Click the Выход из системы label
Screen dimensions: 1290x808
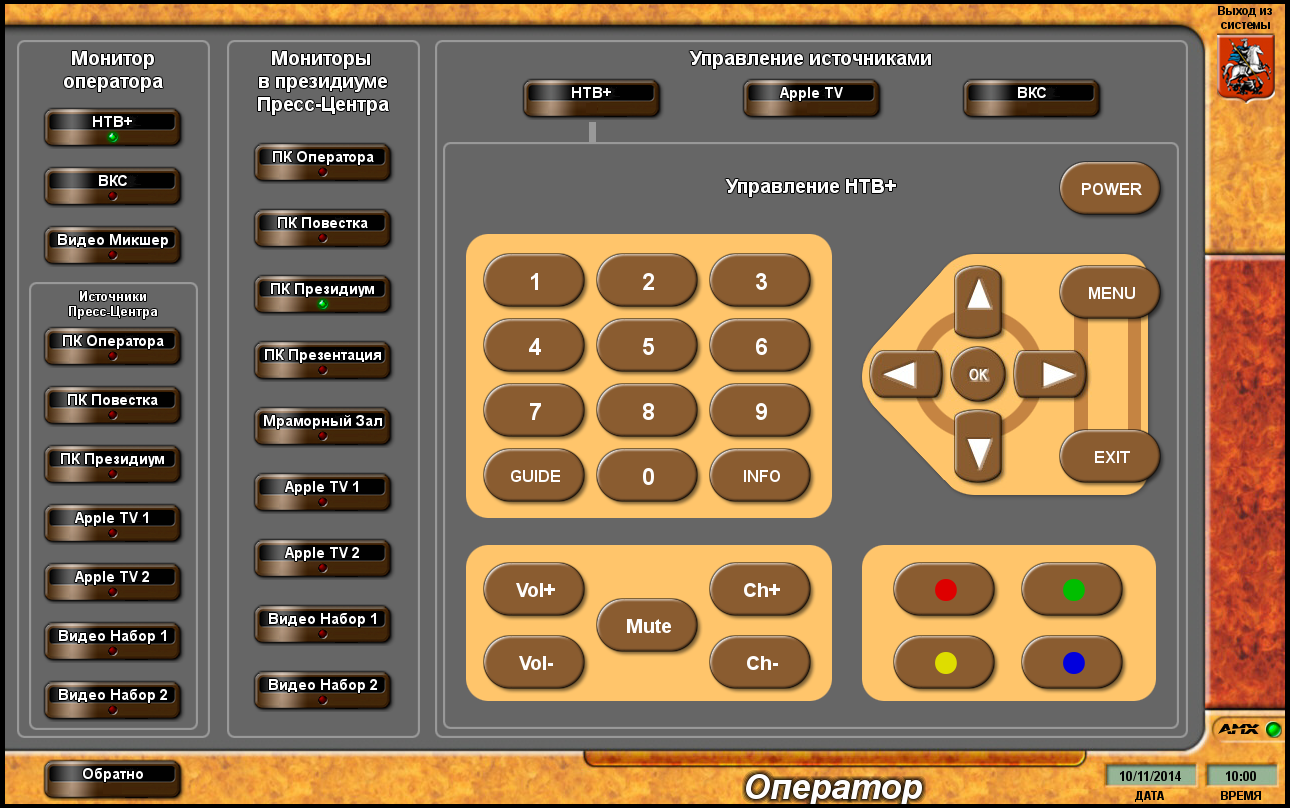(1245, 17)
